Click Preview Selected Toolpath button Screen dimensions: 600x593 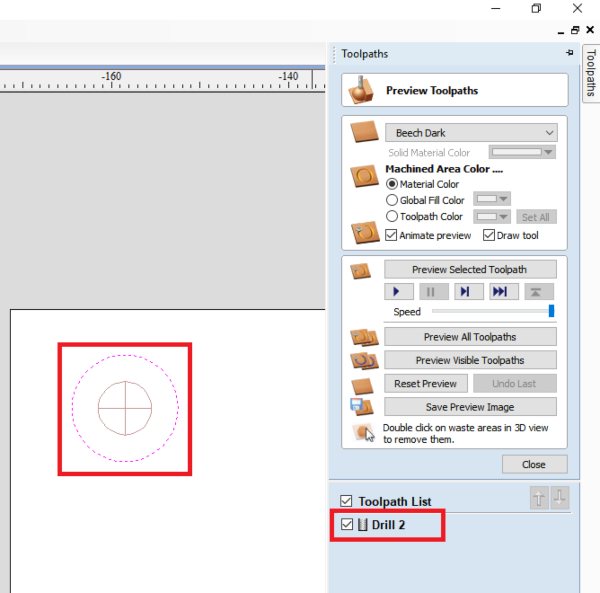click(470, 269)
